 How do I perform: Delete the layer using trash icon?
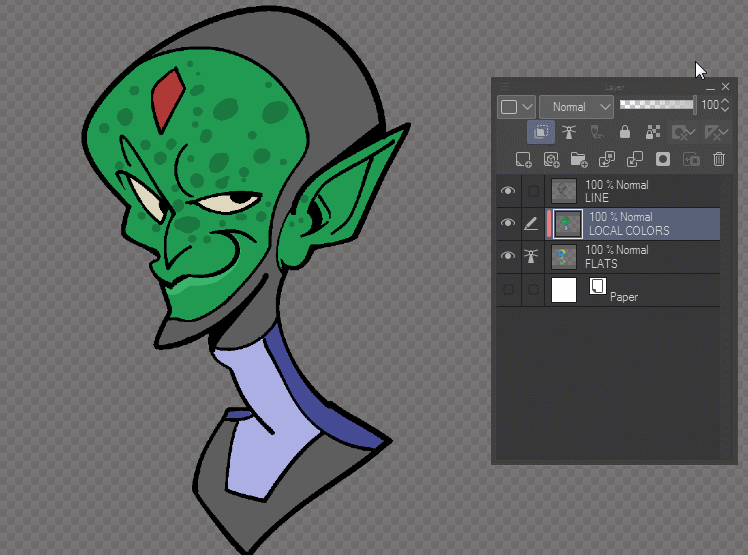click(718, 159)
